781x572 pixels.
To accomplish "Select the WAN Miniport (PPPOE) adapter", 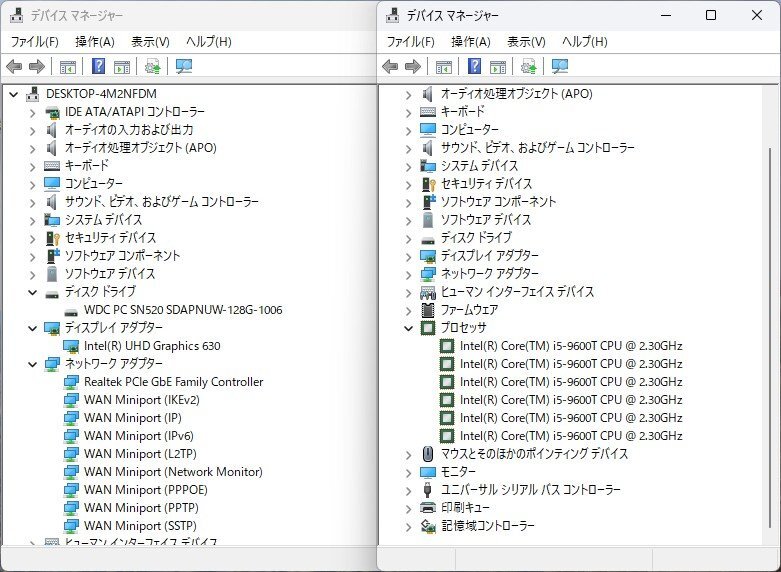I will click(x=145, y=490).
